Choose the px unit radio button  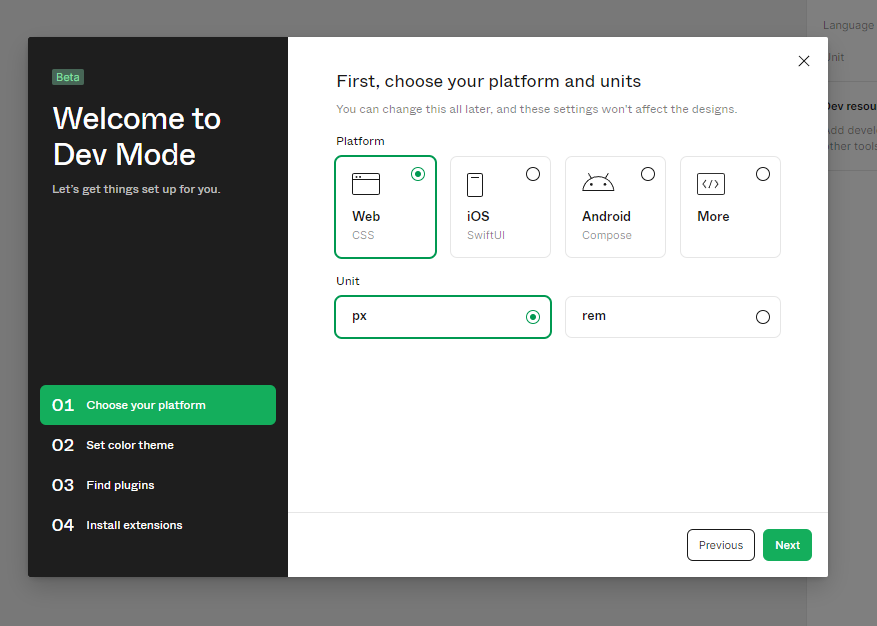(x=533, y=317)
